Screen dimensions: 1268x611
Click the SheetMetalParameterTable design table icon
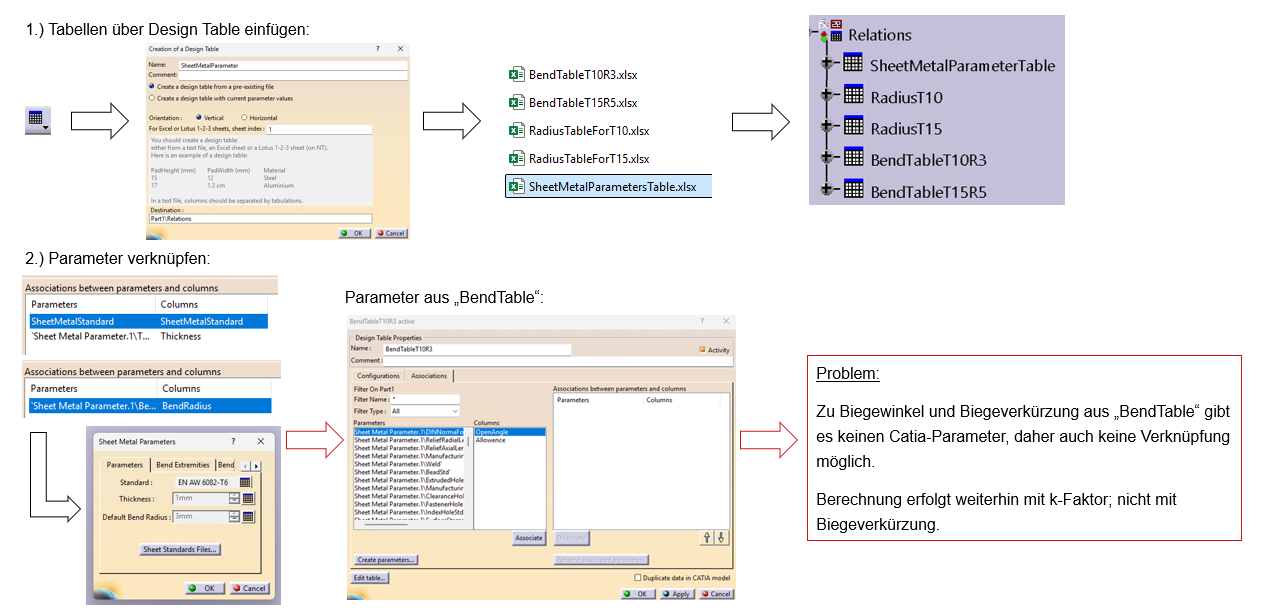[853, 64]
